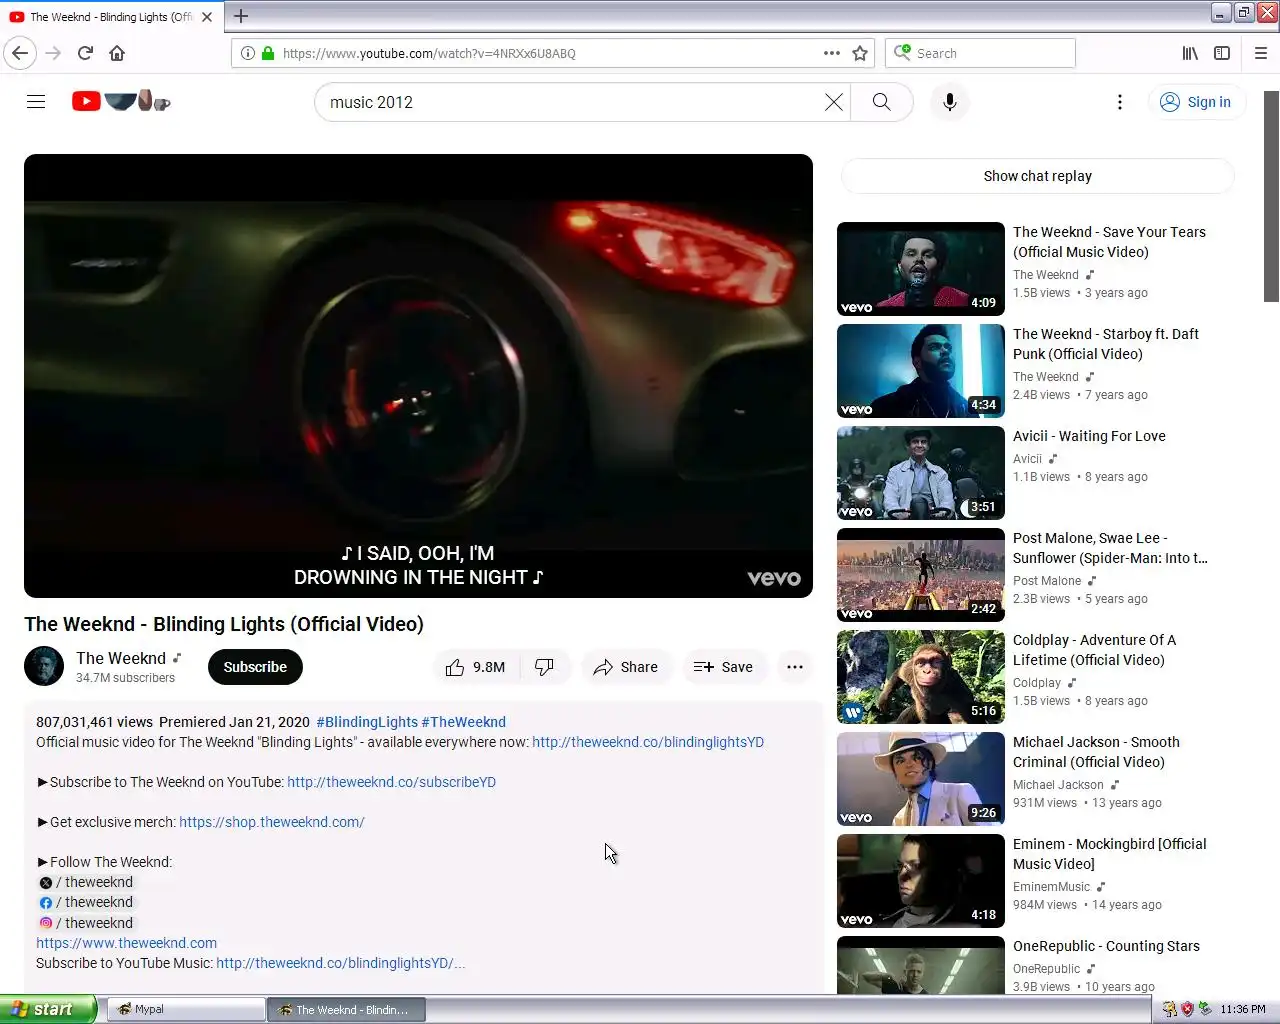Open the YouTube guide hamburger menu
This screenshot has height=1024, width=1280.
click(36, 102)
